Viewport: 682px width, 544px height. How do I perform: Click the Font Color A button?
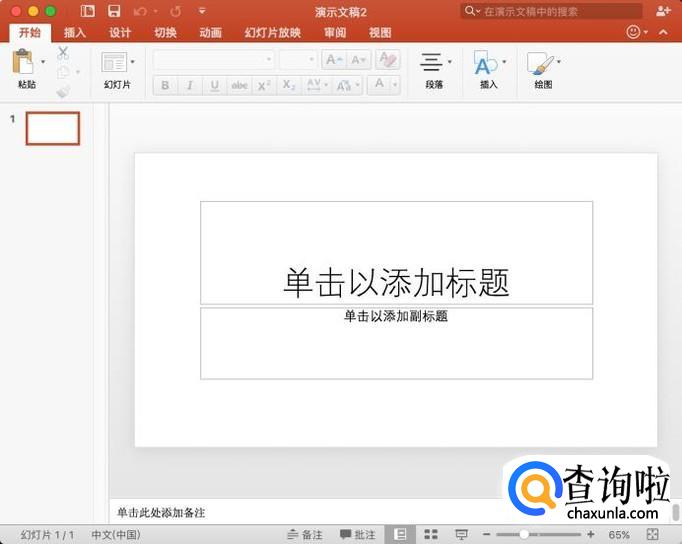(x=380, y=84)
